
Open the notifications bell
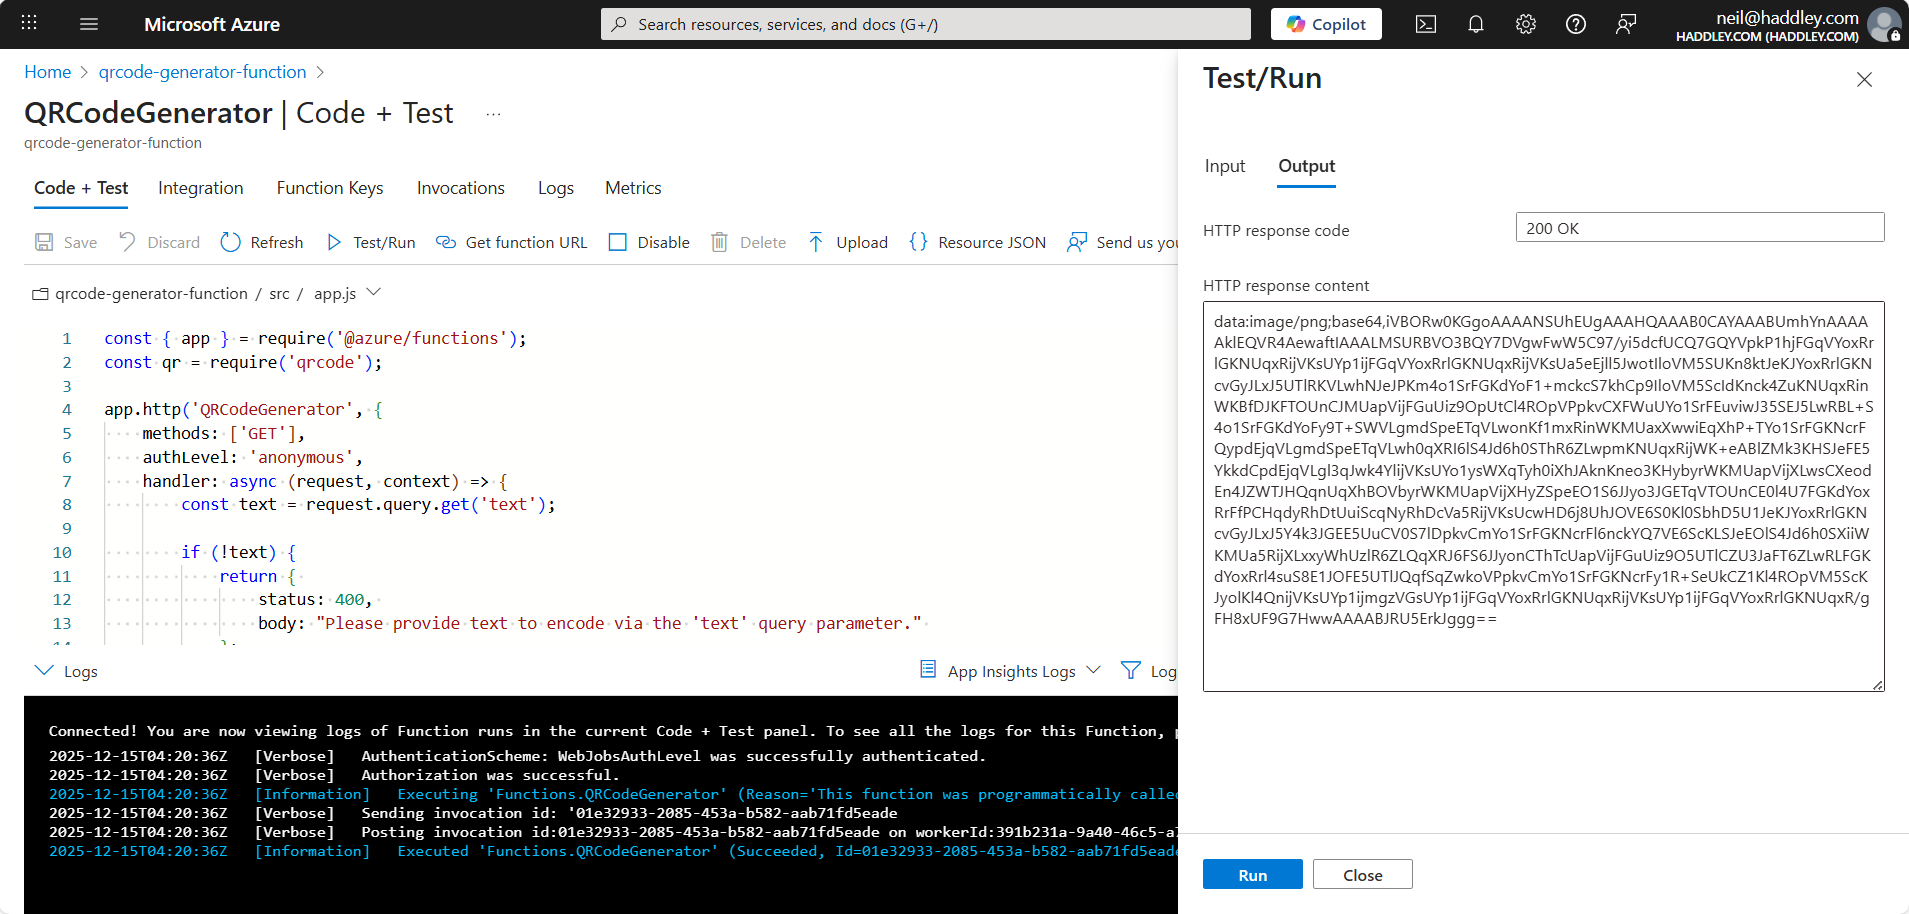[1476, 24]
